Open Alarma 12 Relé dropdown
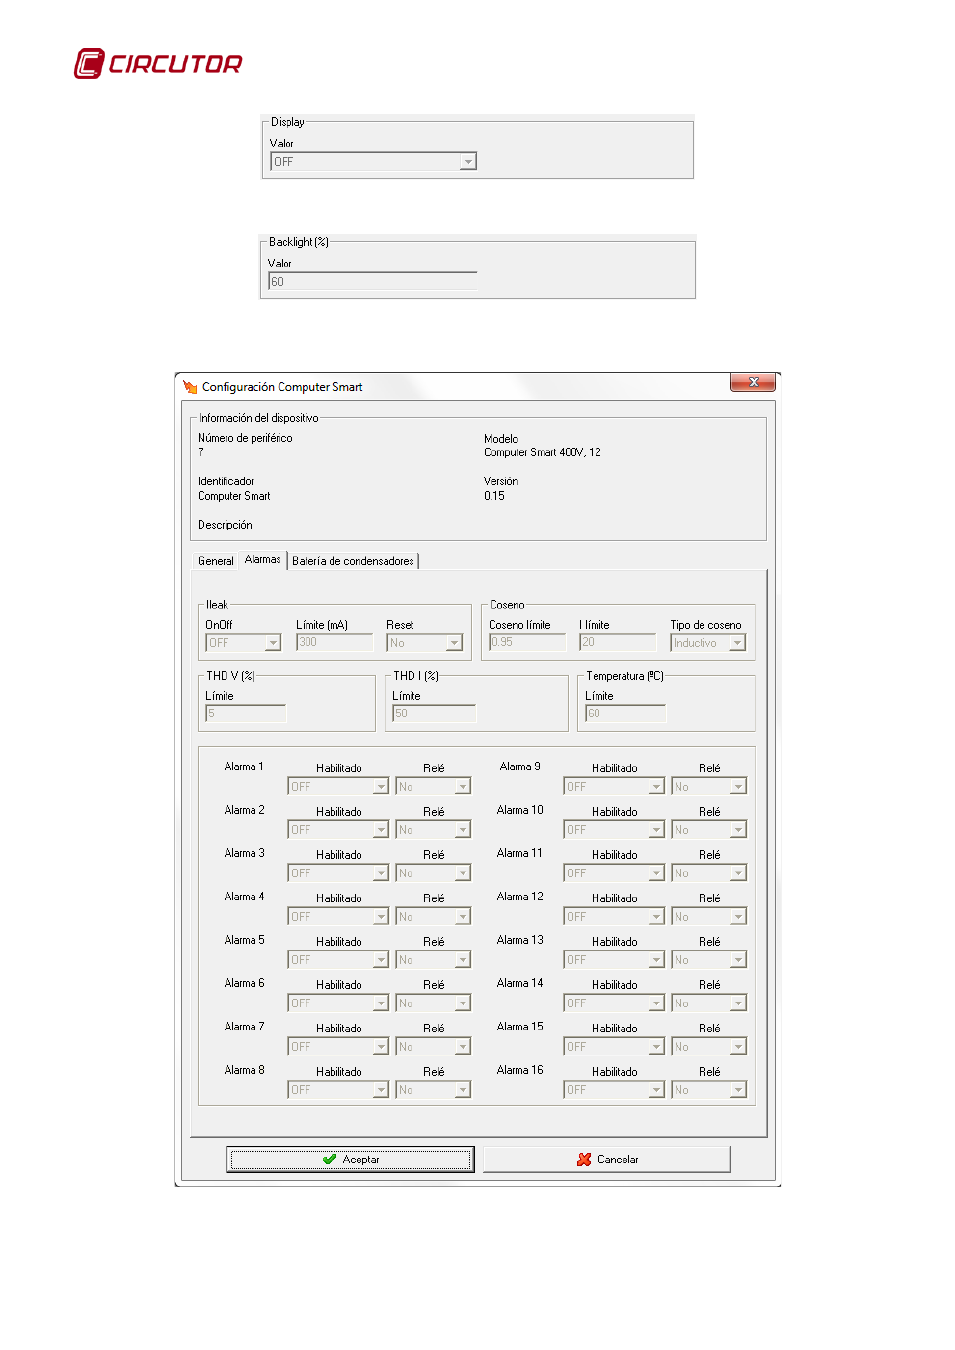 click(709, 917)
